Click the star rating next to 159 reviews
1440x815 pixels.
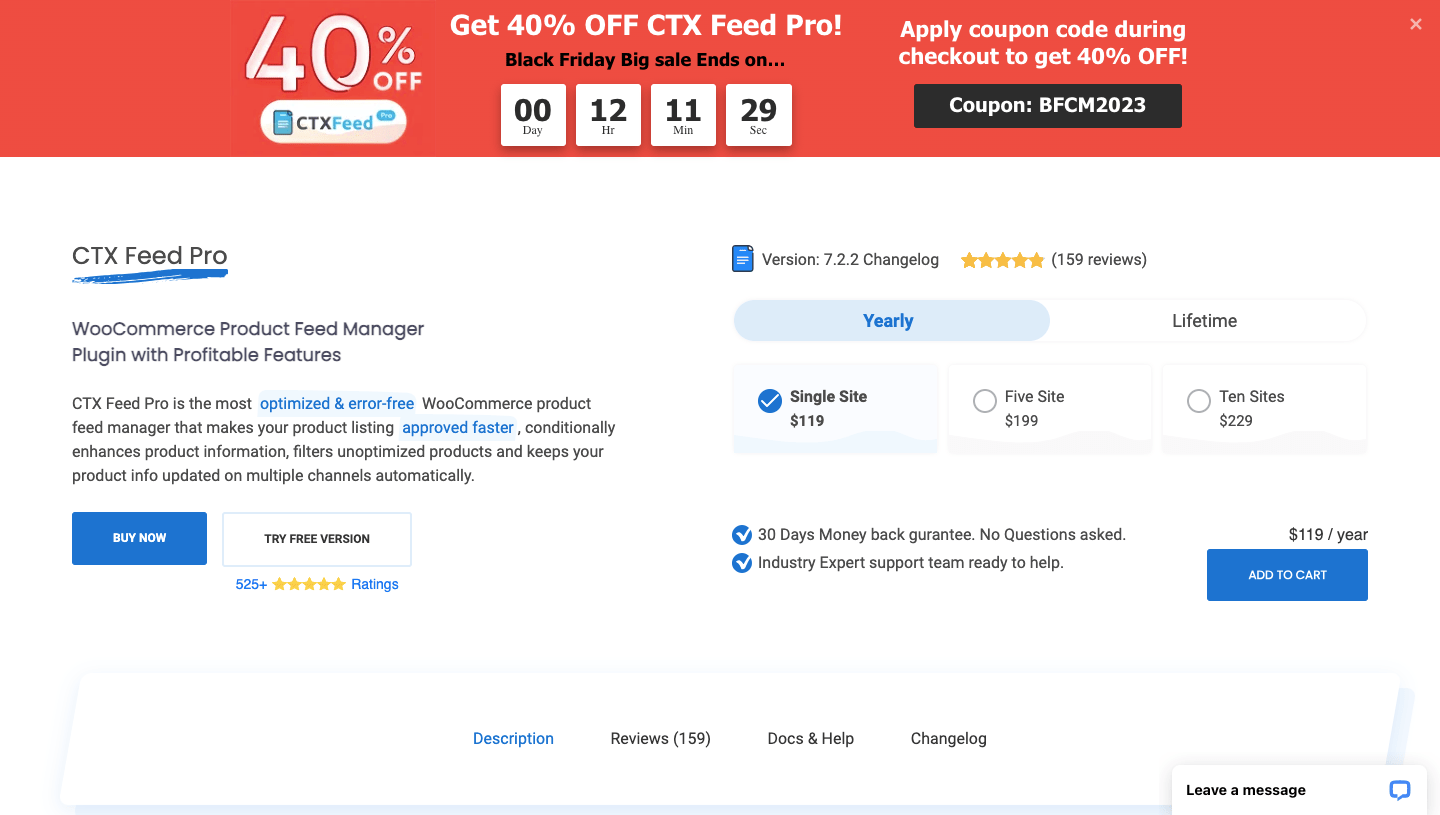point(1001,259)
